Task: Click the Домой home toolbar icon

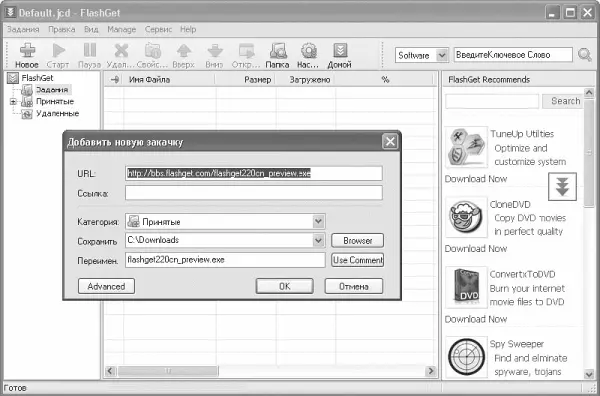Action: (x=340, y=51)
